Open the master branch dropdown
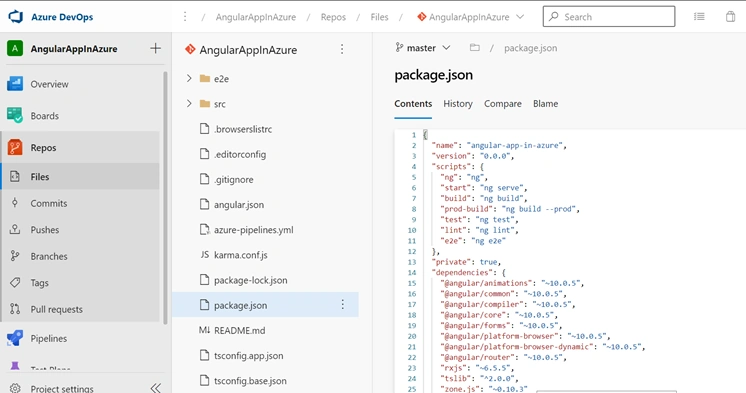The width and height of the screenshot is (746, 393). point(422,48)
